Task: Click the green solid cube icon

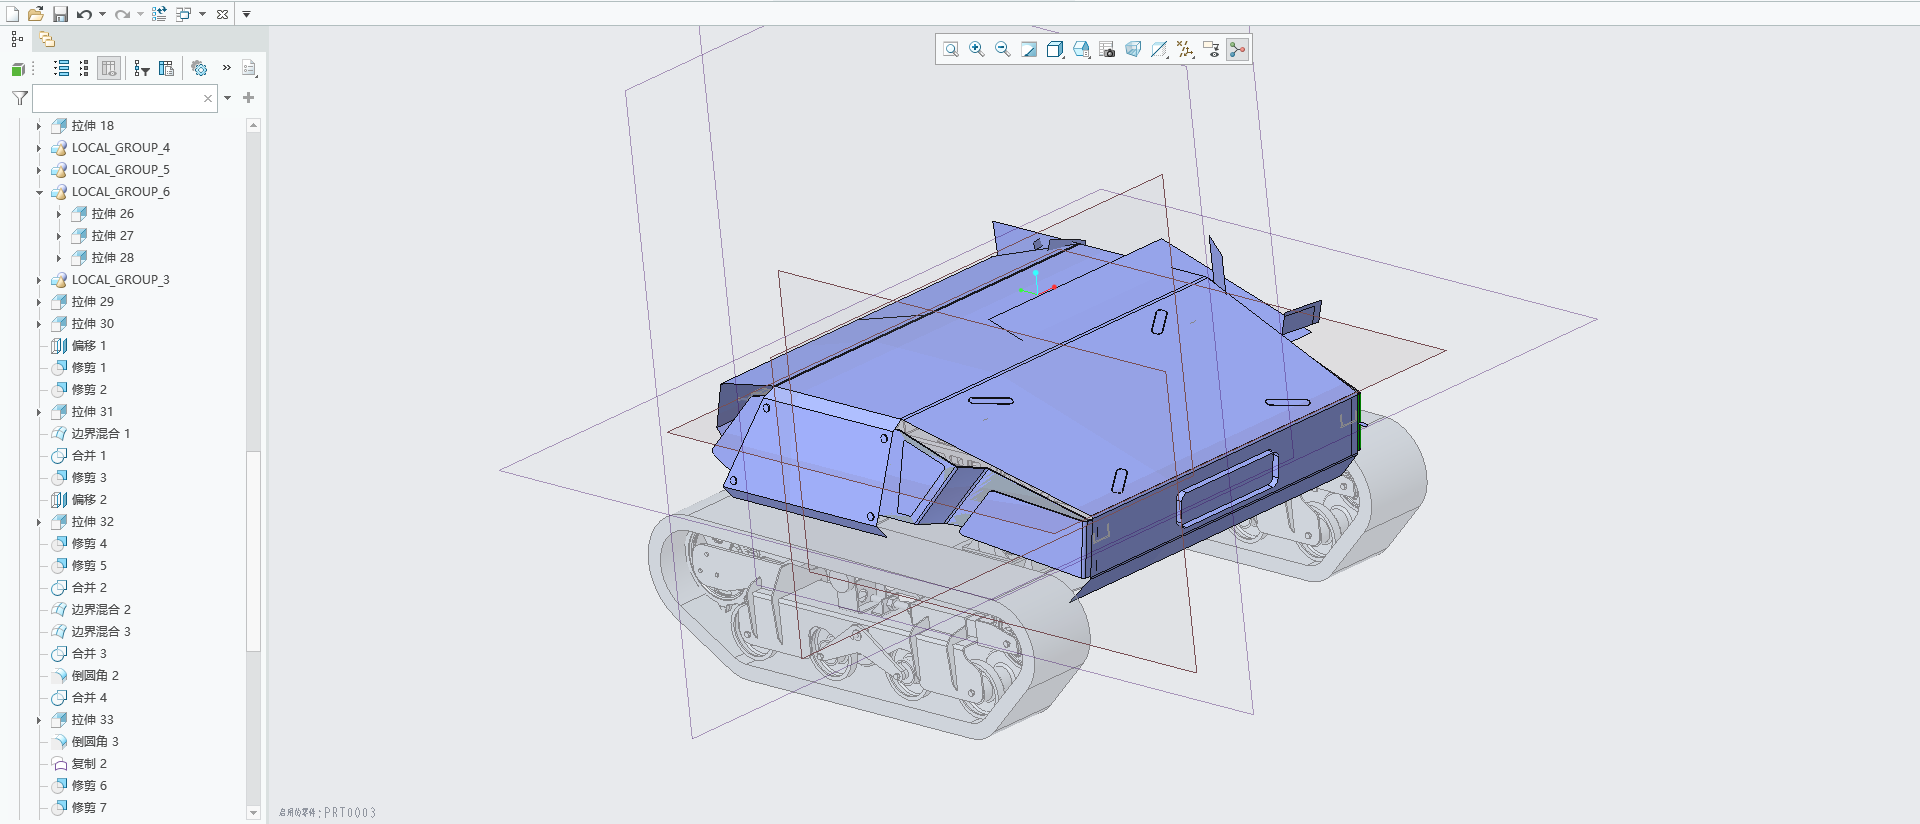Action: [x=18, y=69]
